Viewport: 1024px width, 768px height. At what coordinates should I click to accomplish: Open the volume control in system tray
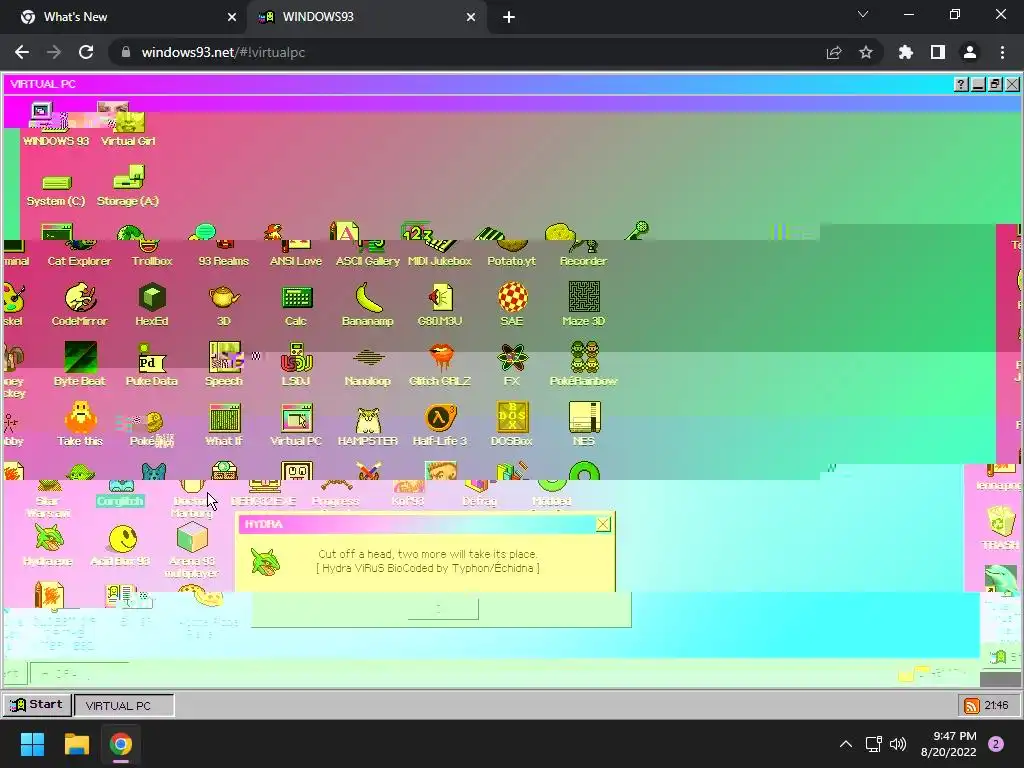(x=898, y=744)
